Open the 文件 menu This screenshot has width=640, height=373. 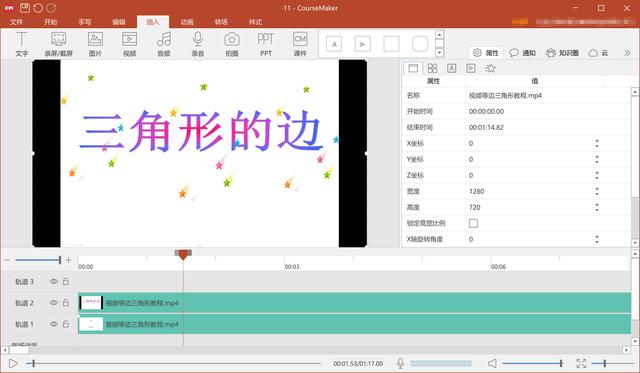point(16,22)
